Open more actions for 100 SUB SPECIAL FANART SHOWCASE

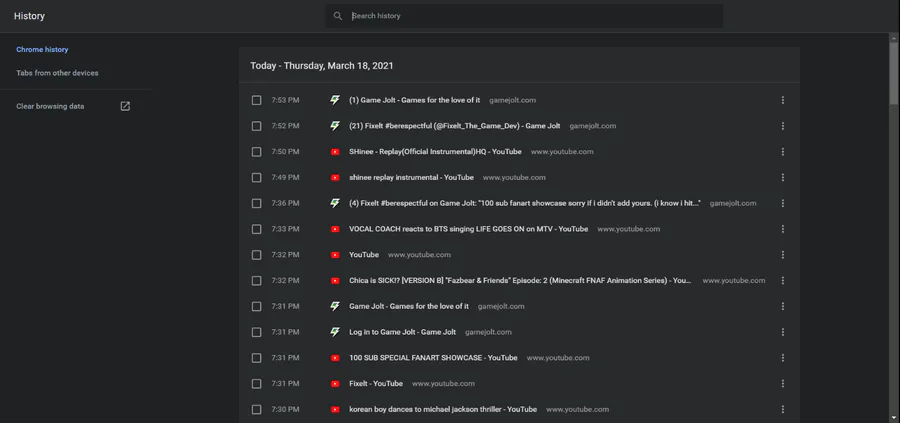point(782,358)
